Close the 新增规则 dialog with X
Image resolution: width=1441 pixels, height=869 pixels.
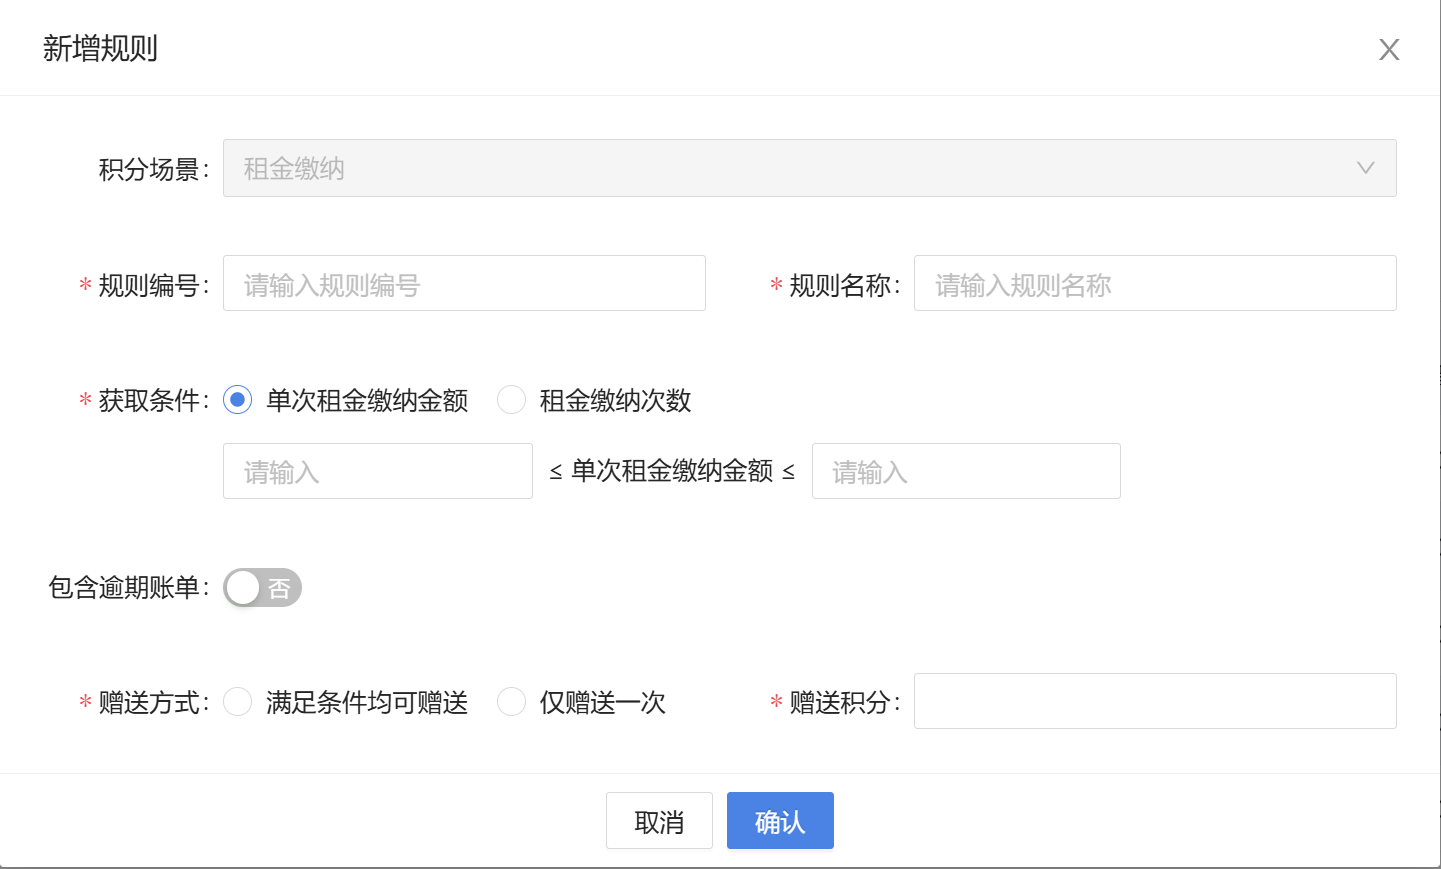click(x=1388, y=50)
